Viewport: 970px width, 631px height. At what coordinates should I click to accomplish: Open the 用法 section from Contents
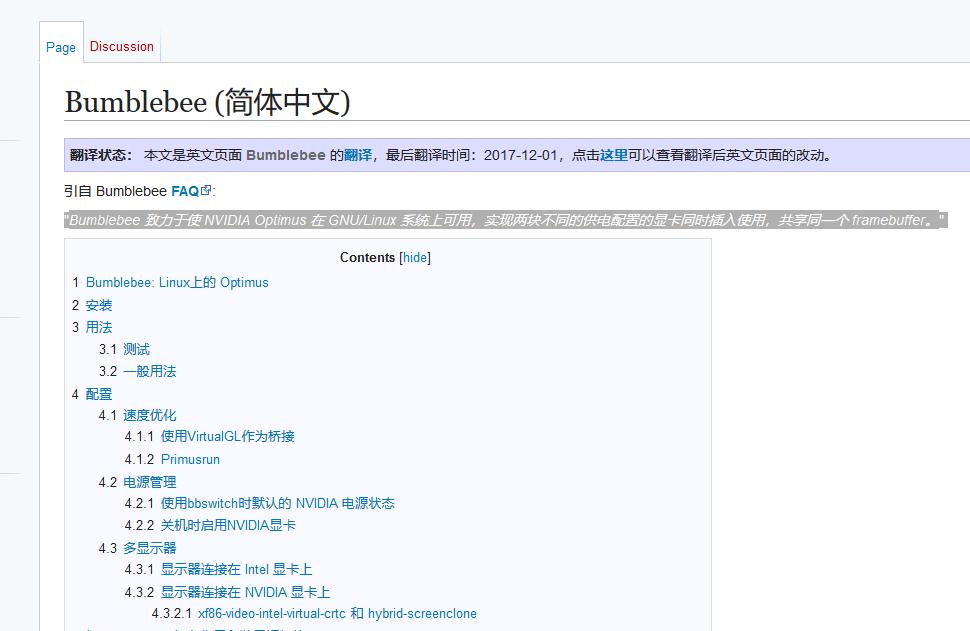tap(100, 327)
